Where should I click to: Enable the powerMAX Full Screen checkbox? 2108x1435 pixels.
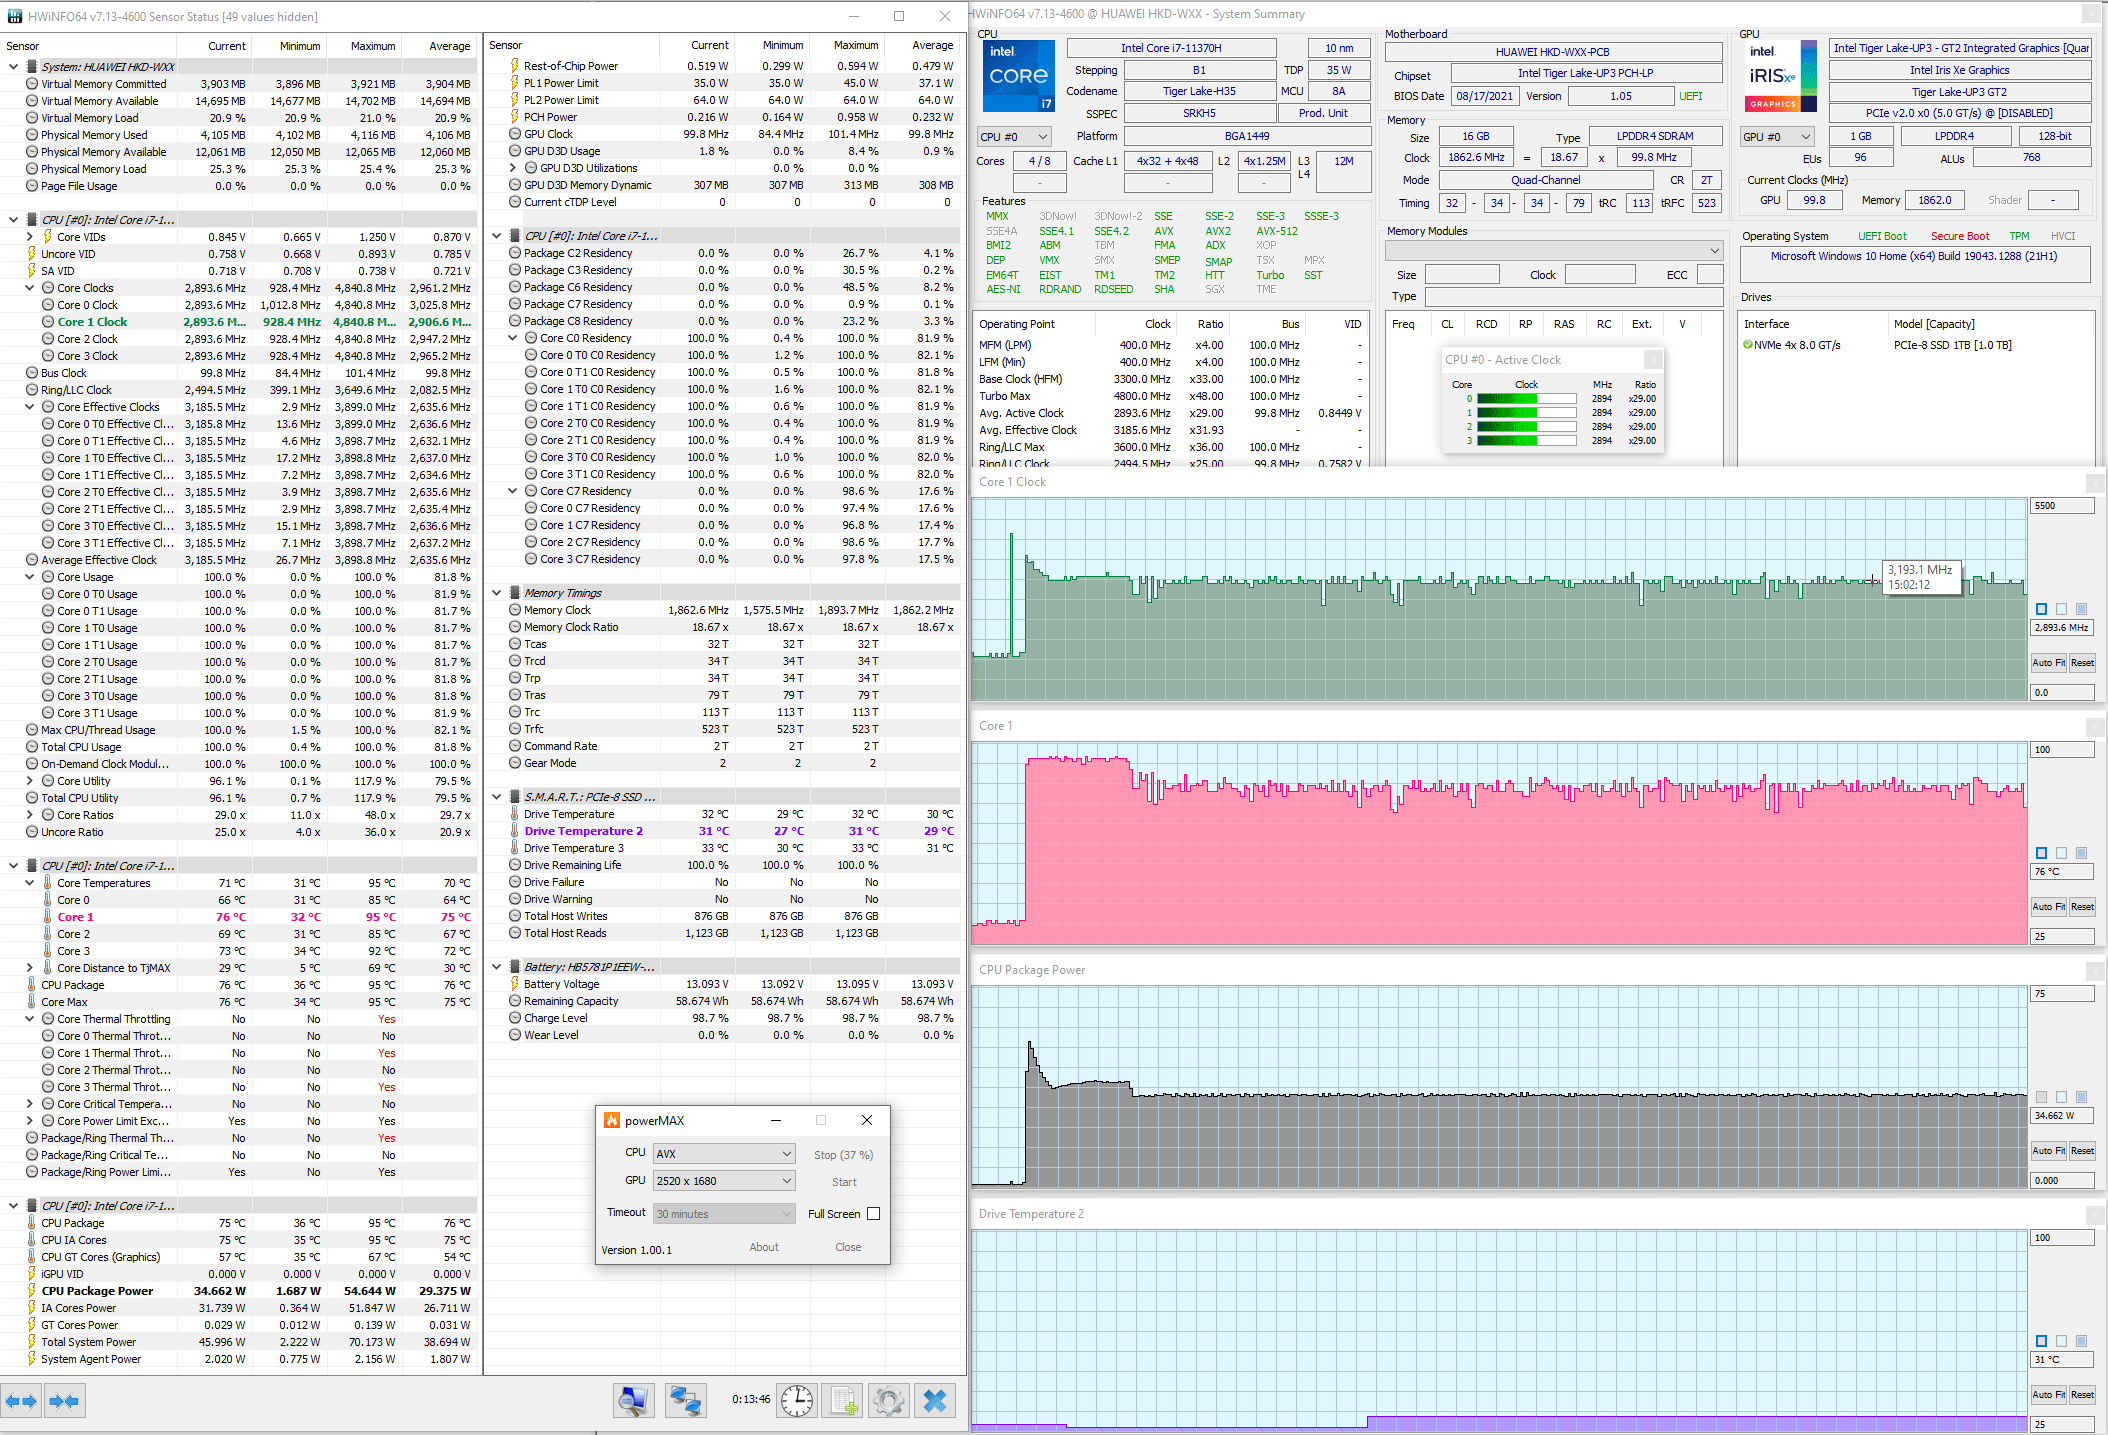pyautogui.click(x=873, y=1214)
